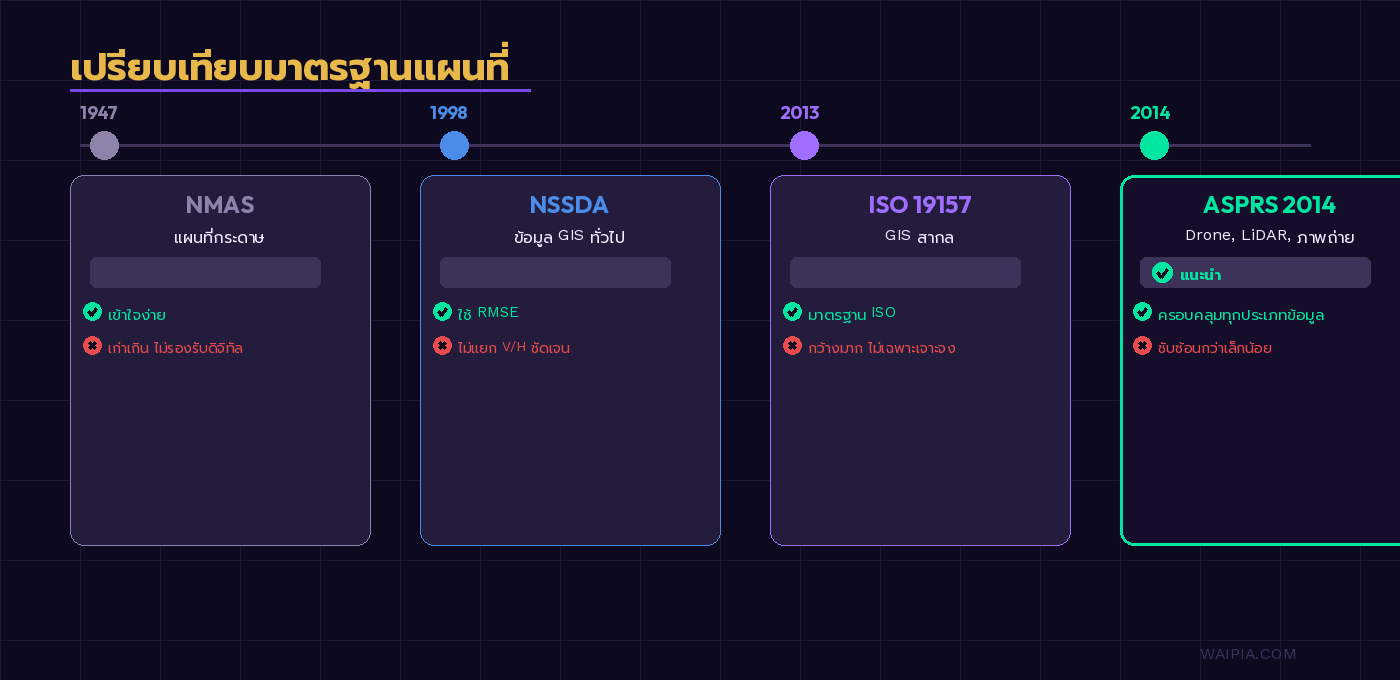1400x680 pixels.
Task: Click the checkmark next to "ใช้ RMSE"
Action: (442, 311)
